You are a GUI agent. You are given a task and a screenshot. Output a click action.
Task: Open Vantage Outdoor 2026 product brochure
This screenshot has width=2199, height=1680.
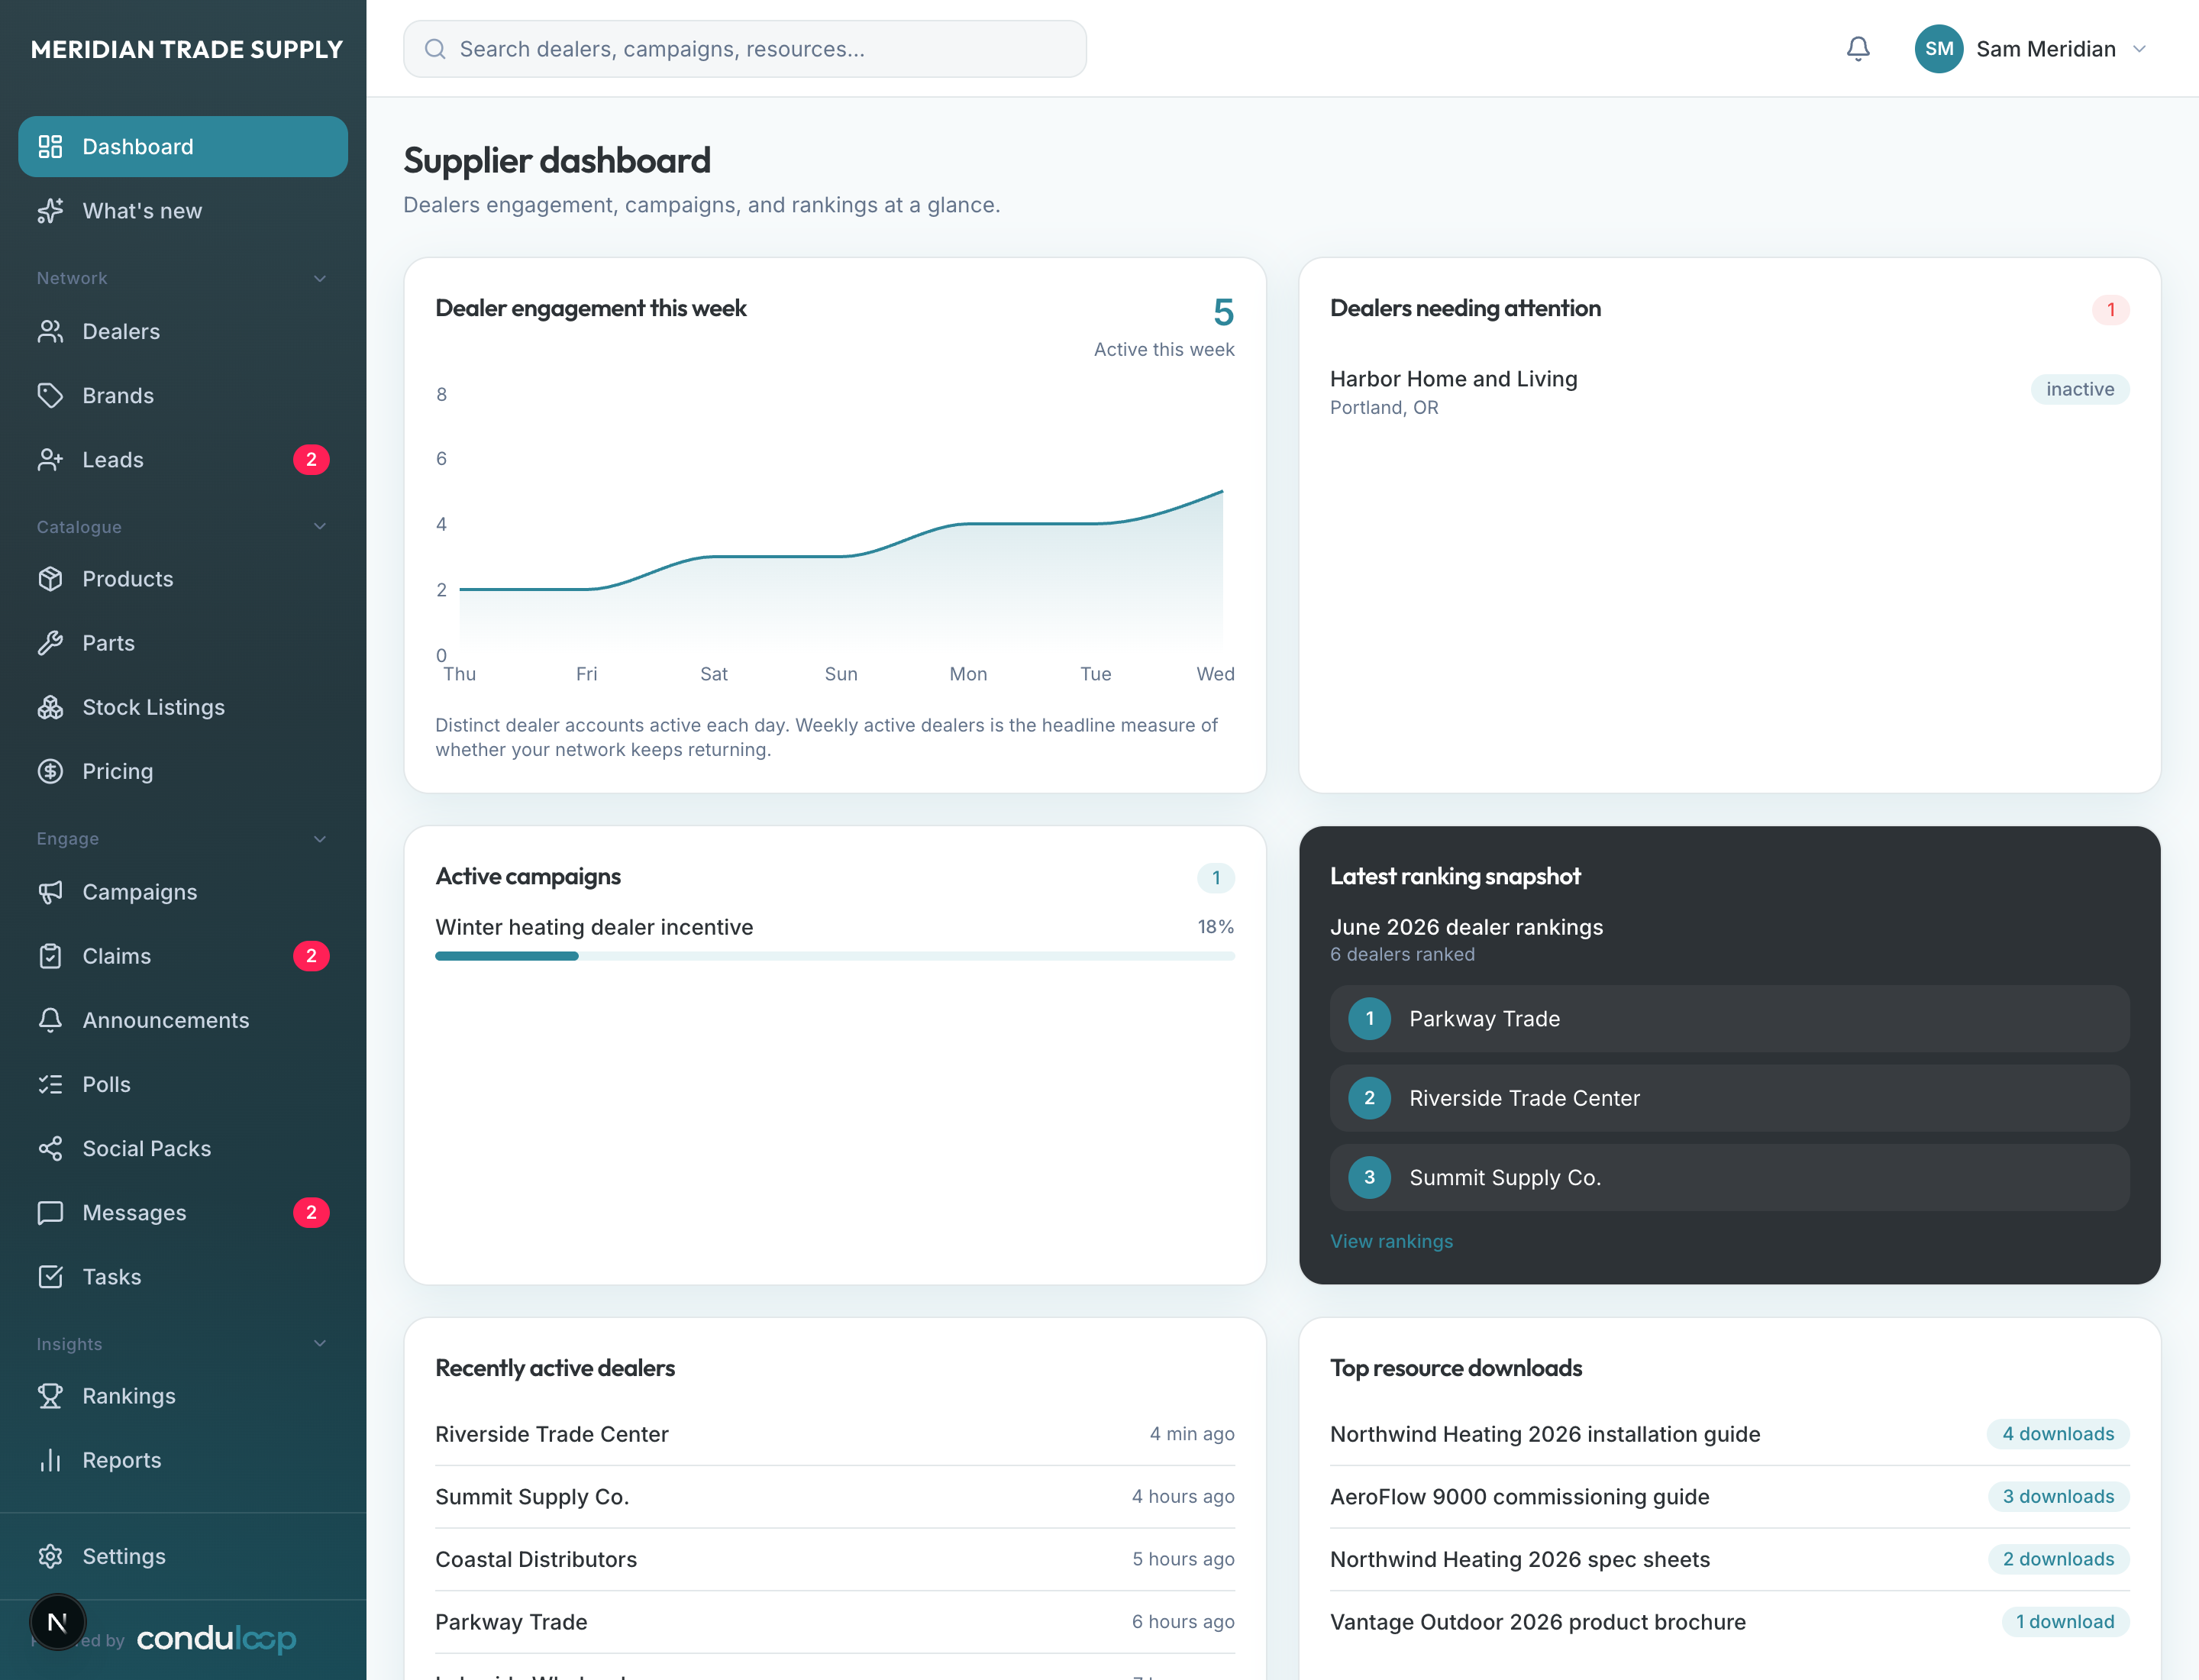pyautogui.click(x=1538, y=1622)
